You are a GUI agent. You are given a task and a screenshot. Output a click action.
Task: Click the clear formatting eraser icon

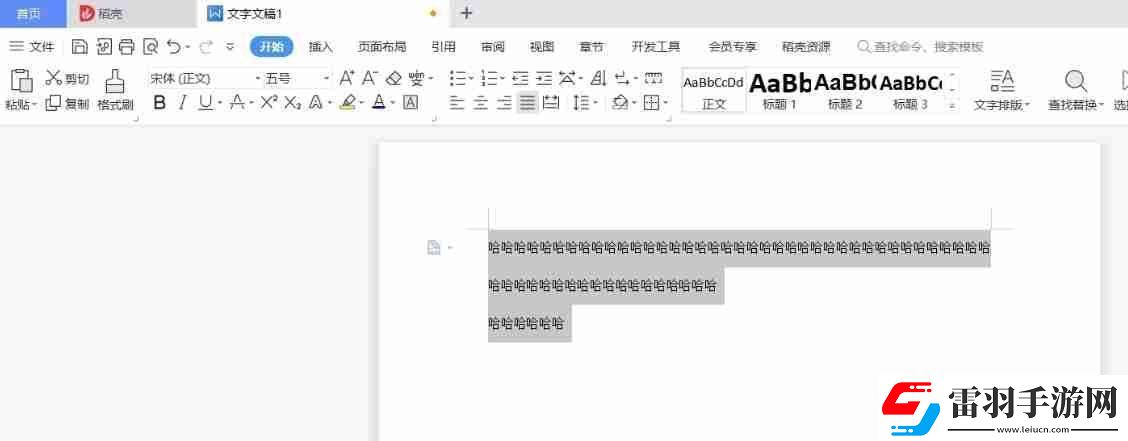[x=394, y=78]
